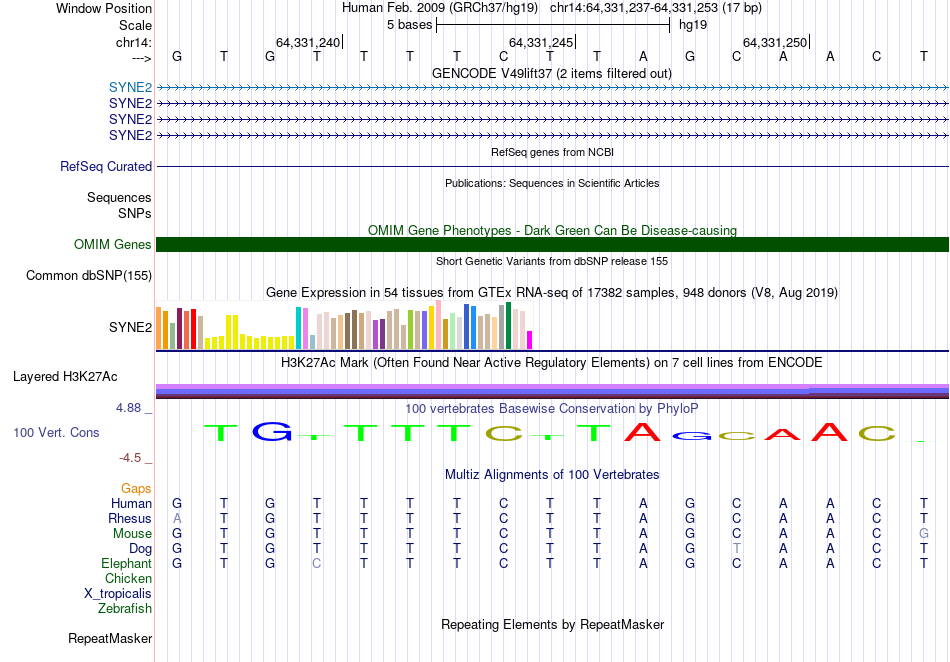Click the light-blue SYNE2 transcript label

130,87
